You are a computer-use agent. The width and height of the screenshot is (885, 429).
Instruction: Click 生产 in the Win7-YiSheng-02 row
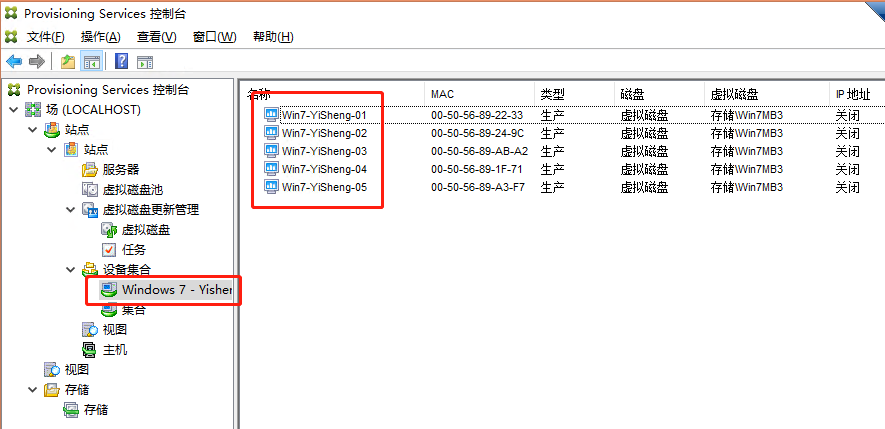(x=553, y=134)
